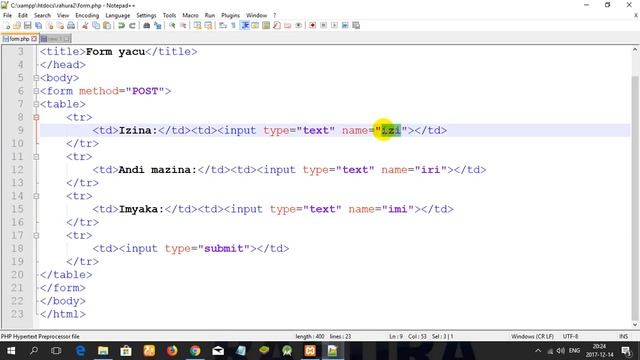Viewport: 640px width, 360px height.
Task: Click the Playback macro icon
Action: [x=334, y=25]
